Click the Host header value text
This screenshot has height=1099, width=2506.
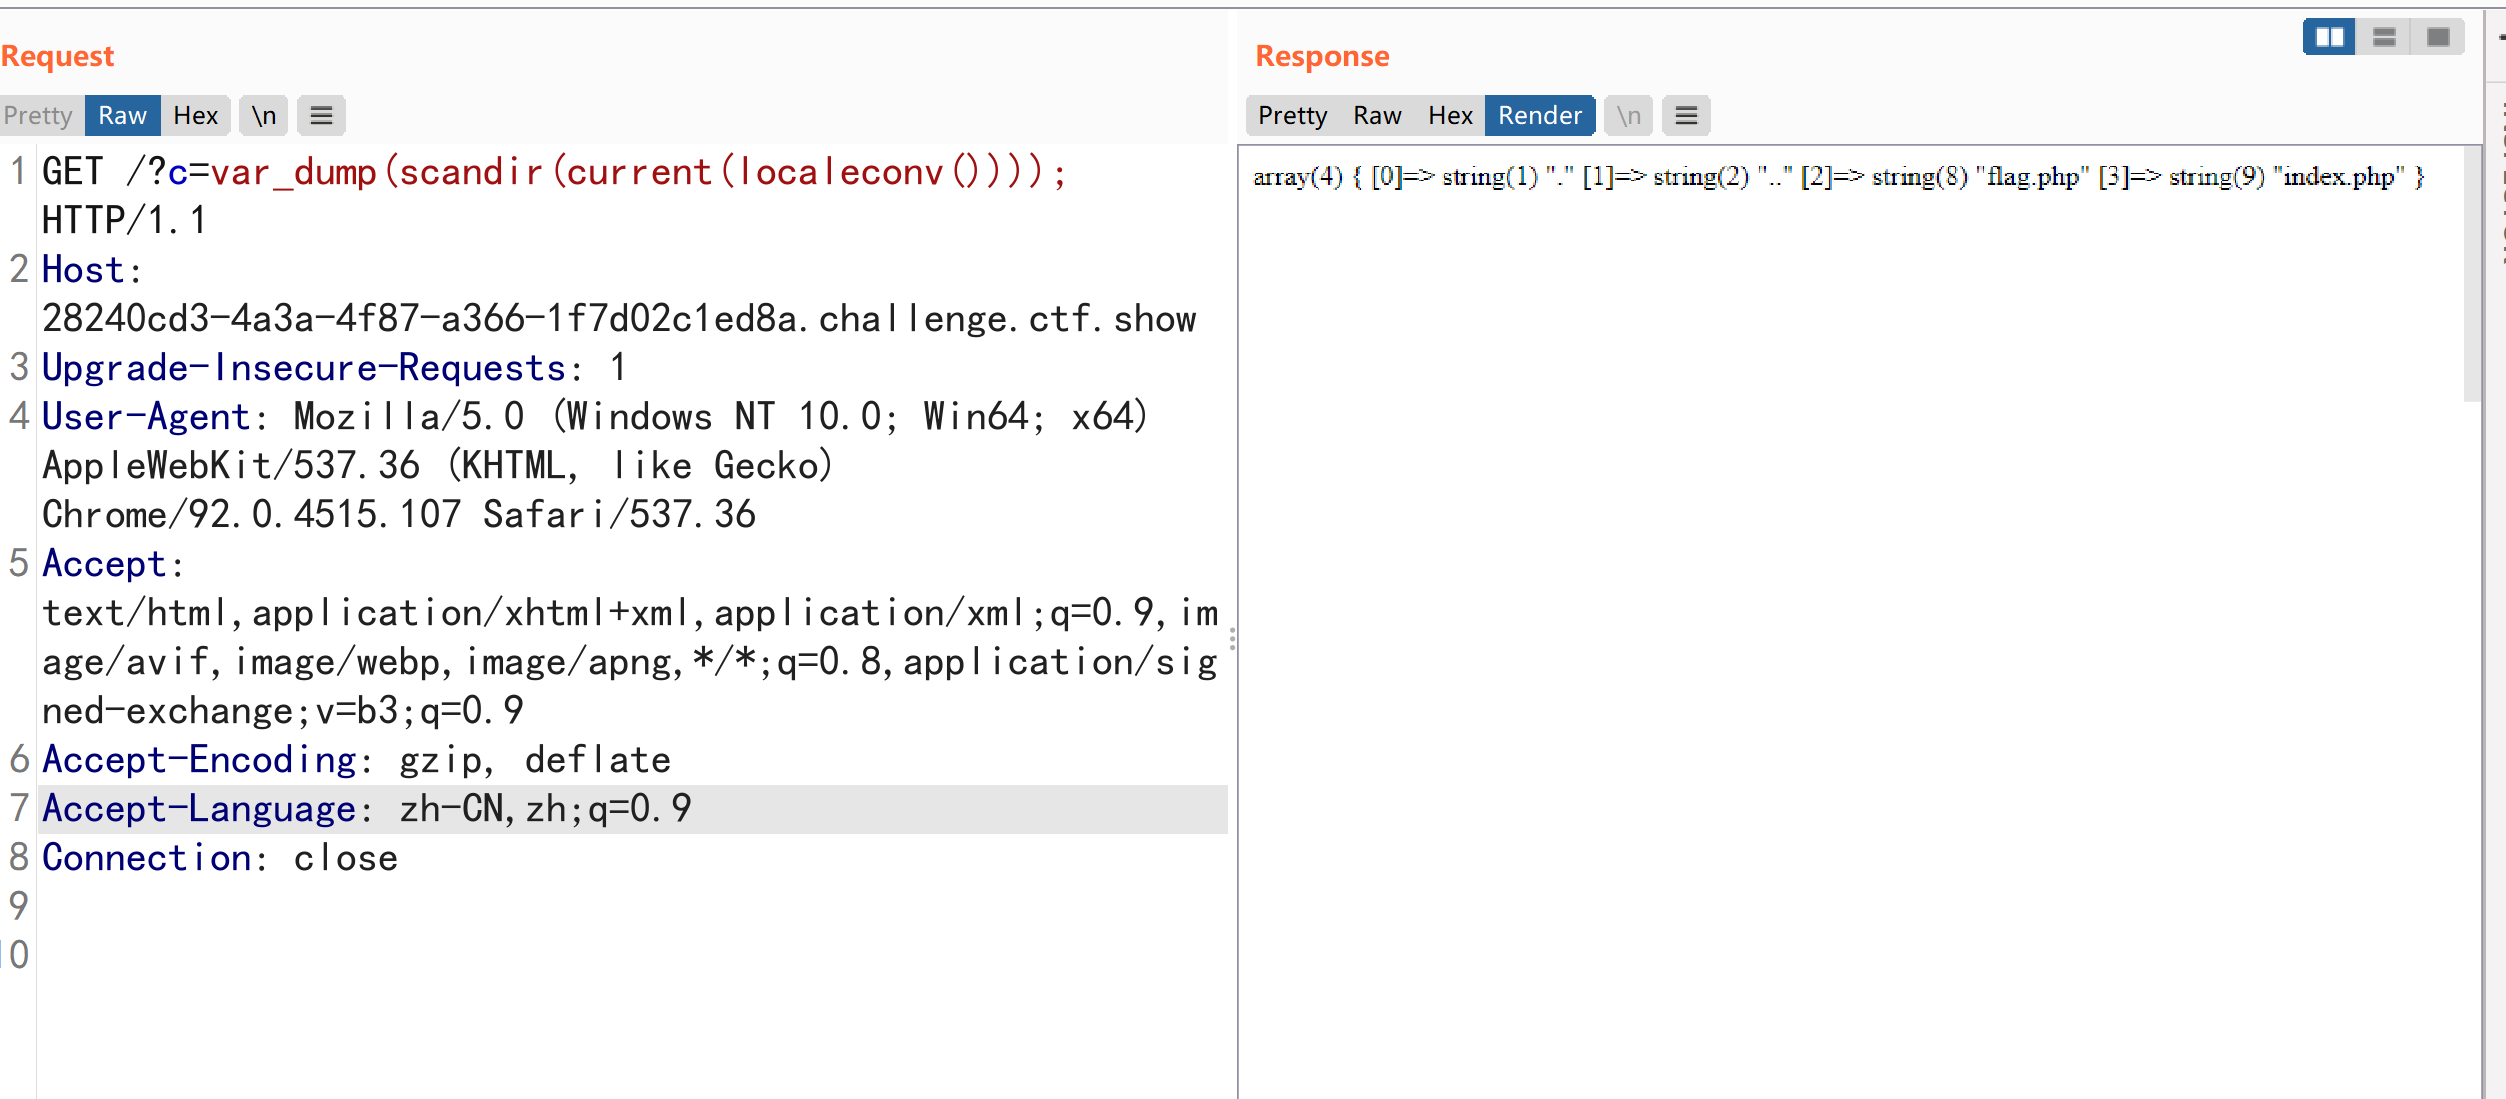click(x=618, y=319)
